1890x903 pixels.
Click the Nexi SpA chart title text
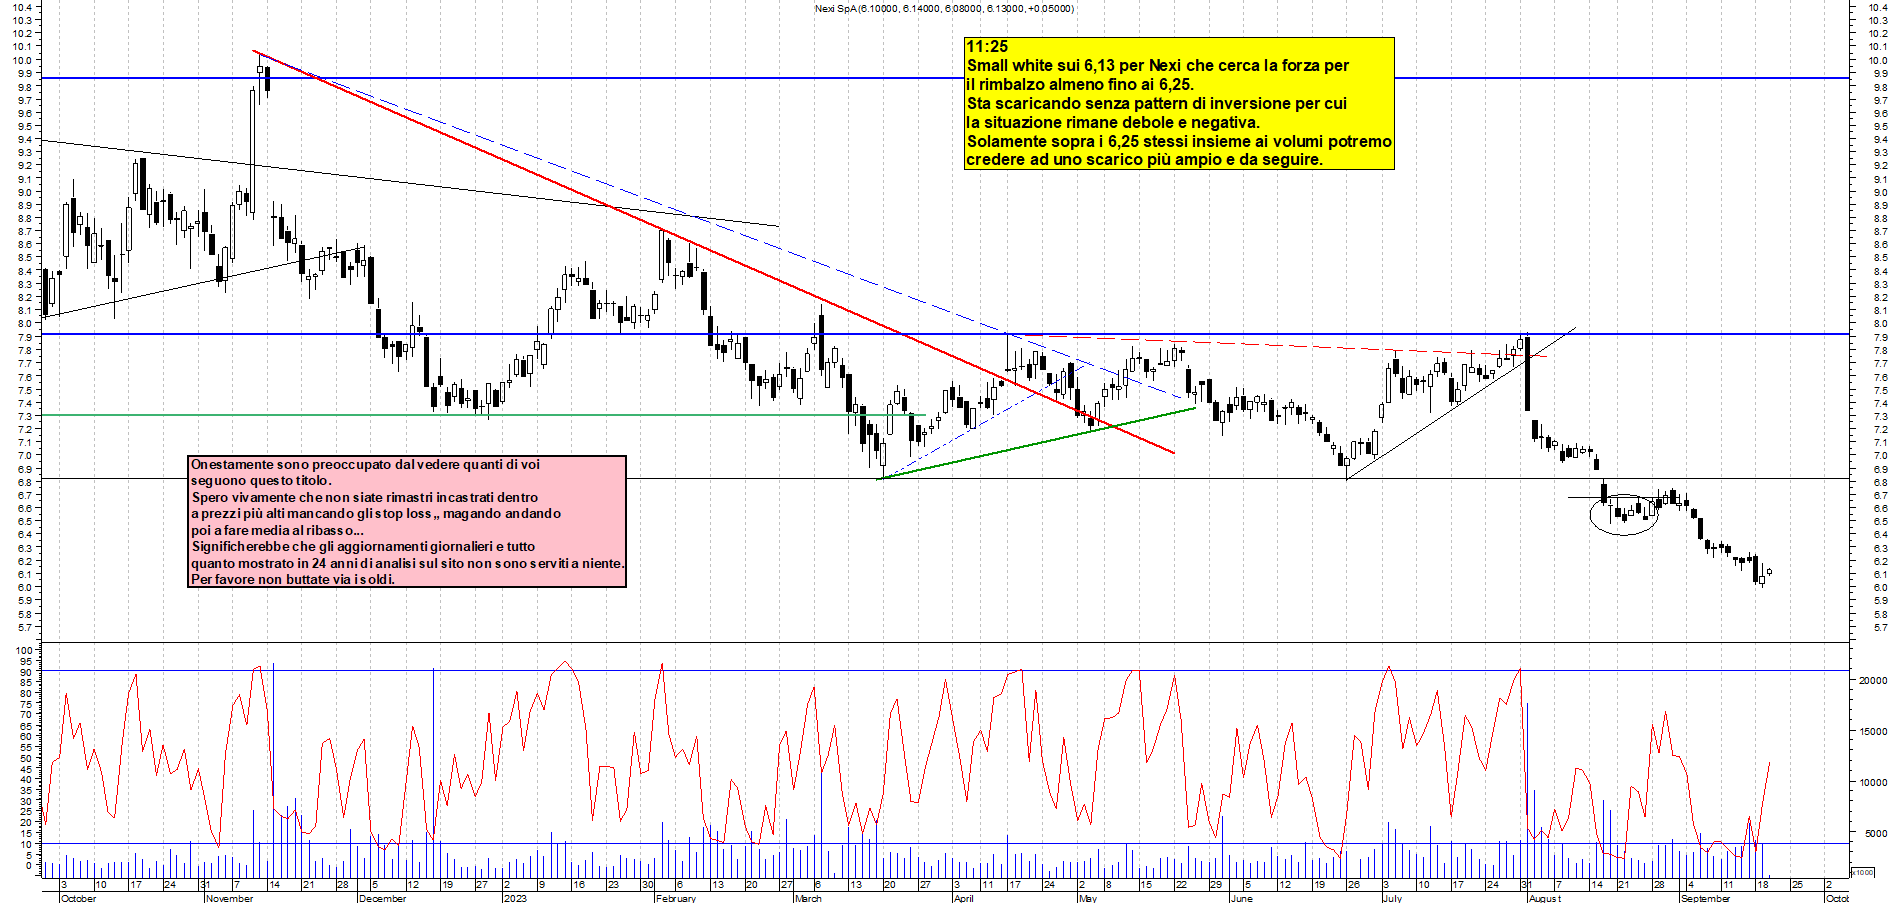944,9
